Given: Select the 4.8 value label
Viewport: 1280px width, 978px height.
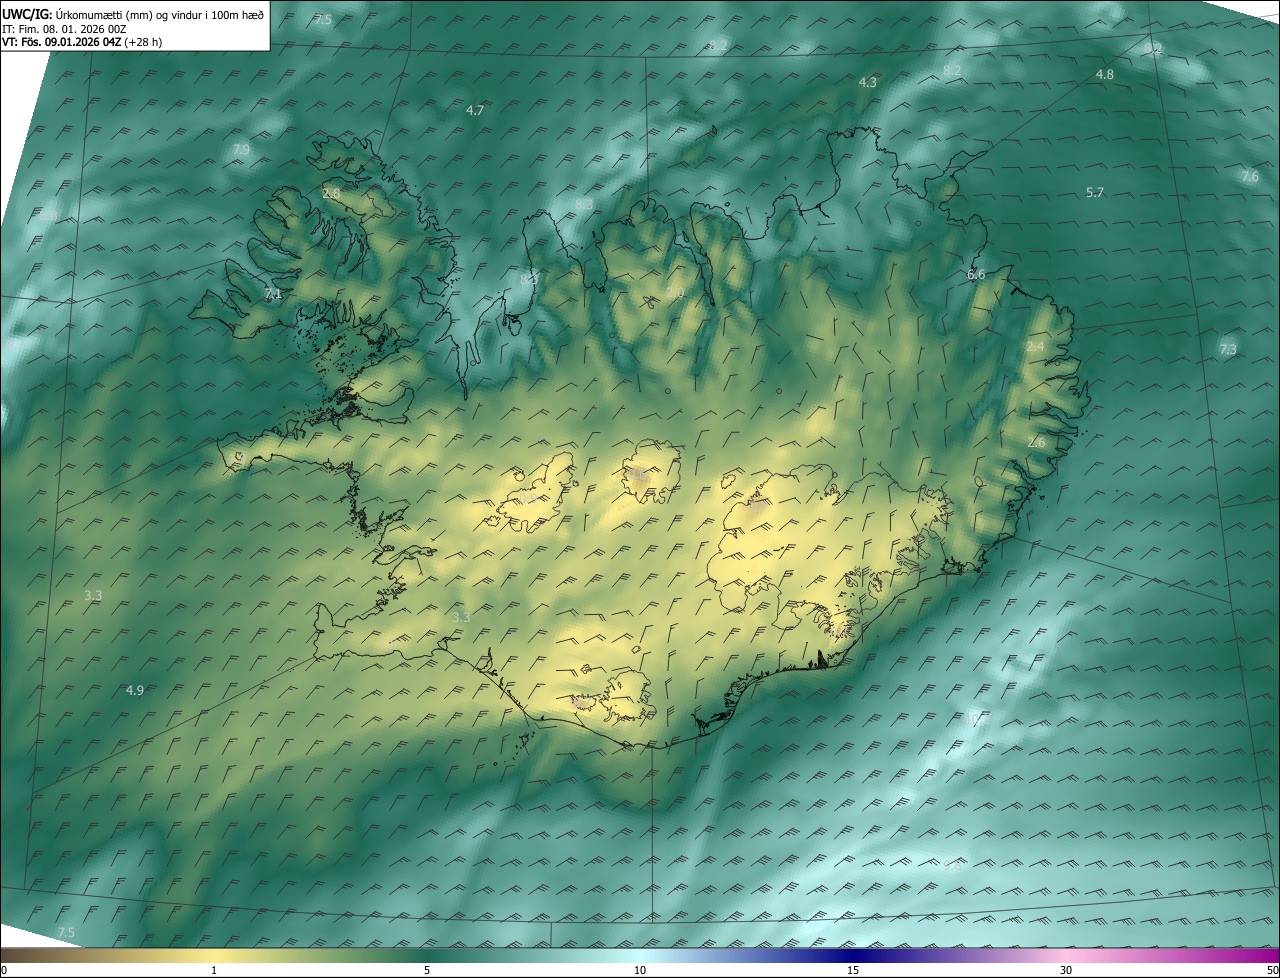Looking at the screenshot, I should point(1104,75).
